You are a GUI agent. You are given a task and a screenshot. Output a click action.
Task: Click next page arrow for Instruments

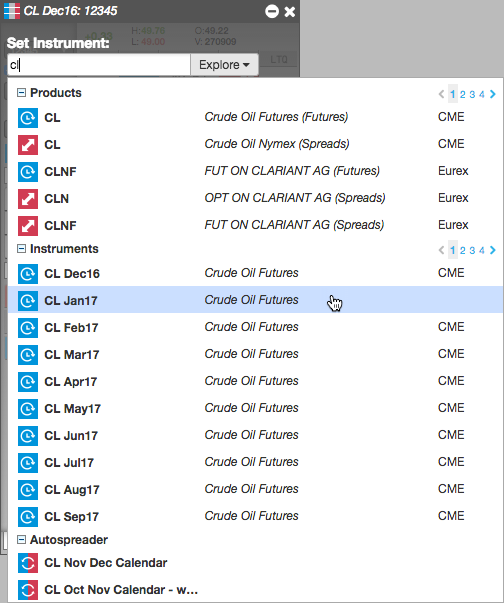(x=493, y=250)
